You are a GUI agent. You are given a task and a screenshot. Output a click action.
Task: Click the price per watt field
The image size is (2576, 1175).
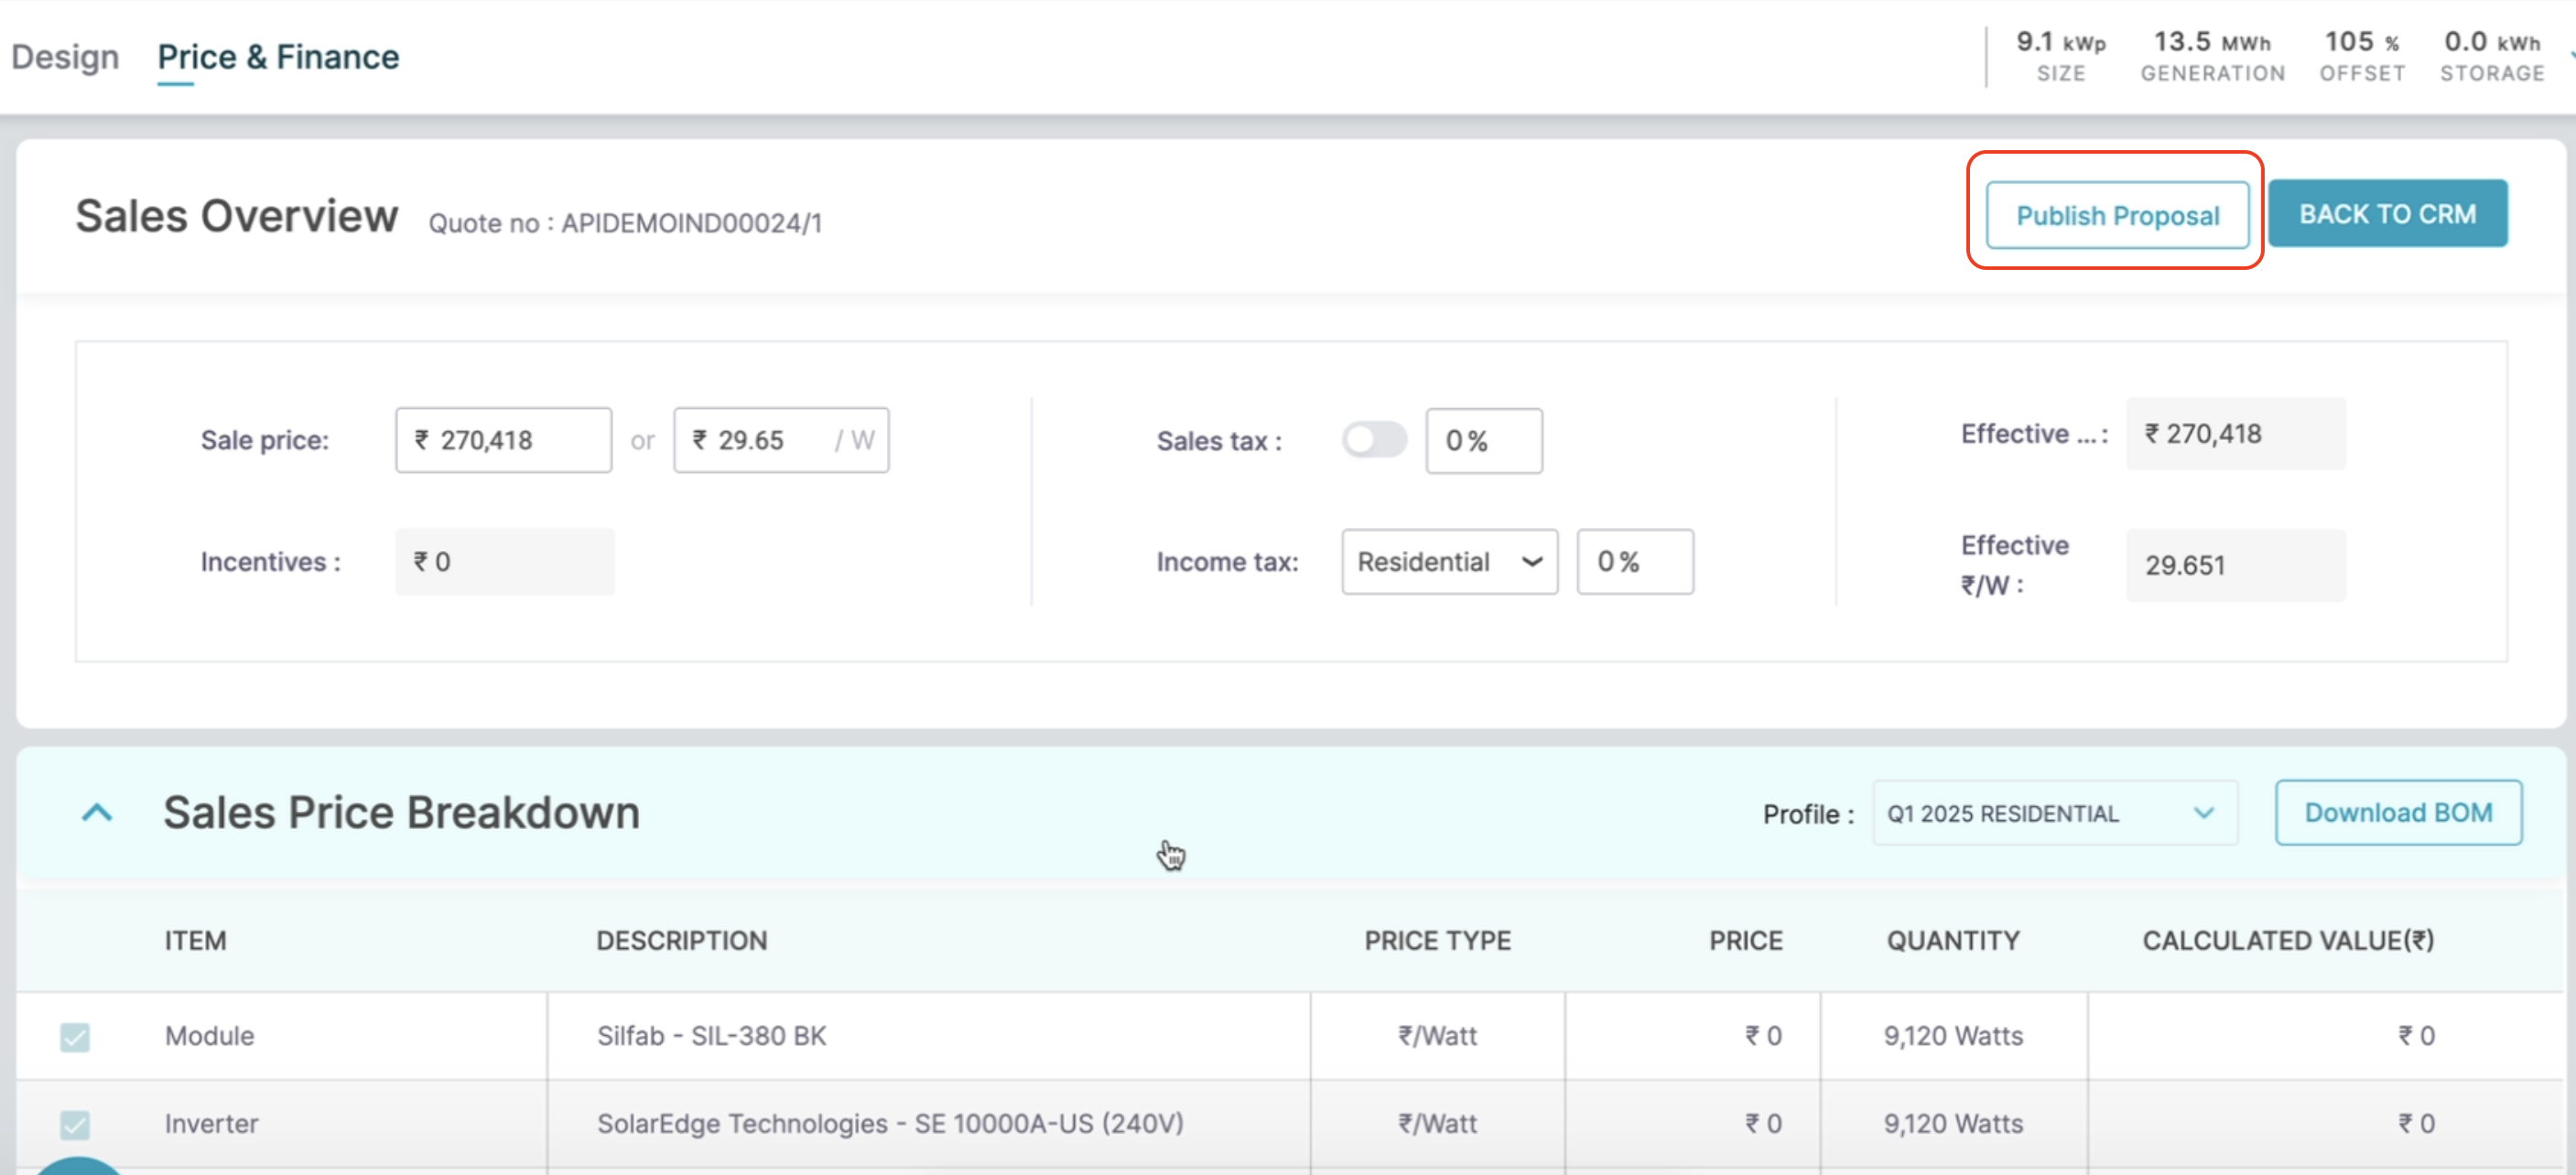780,440
